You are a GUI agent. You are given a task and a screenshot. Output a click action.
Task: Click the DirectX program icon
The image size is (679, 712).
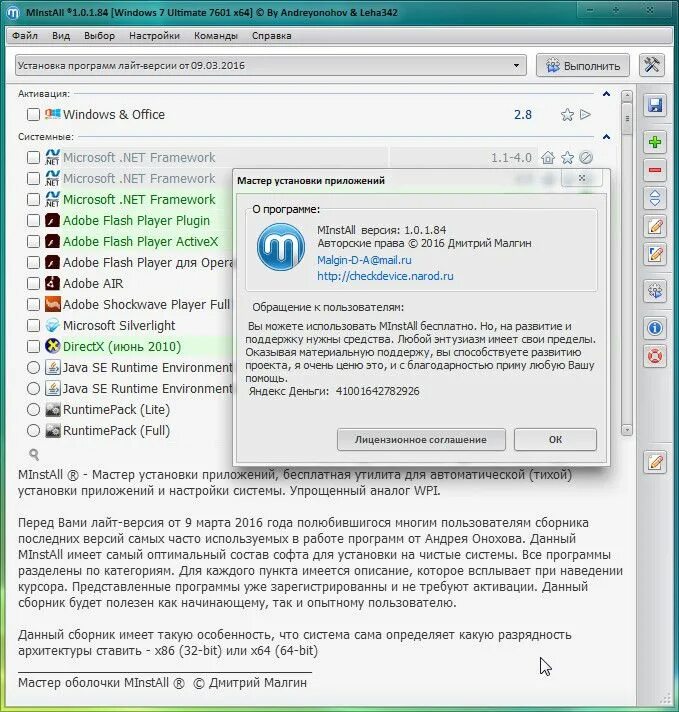(x=53, y=346)
